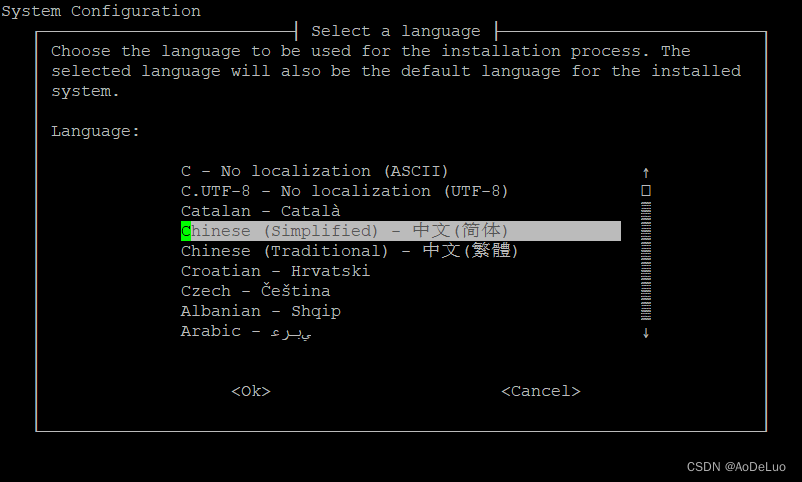Choose C.UTF-8 - No localization (UTF-8)
The width and height of the screenshot is (802, 482).
[x=344, y=191]
